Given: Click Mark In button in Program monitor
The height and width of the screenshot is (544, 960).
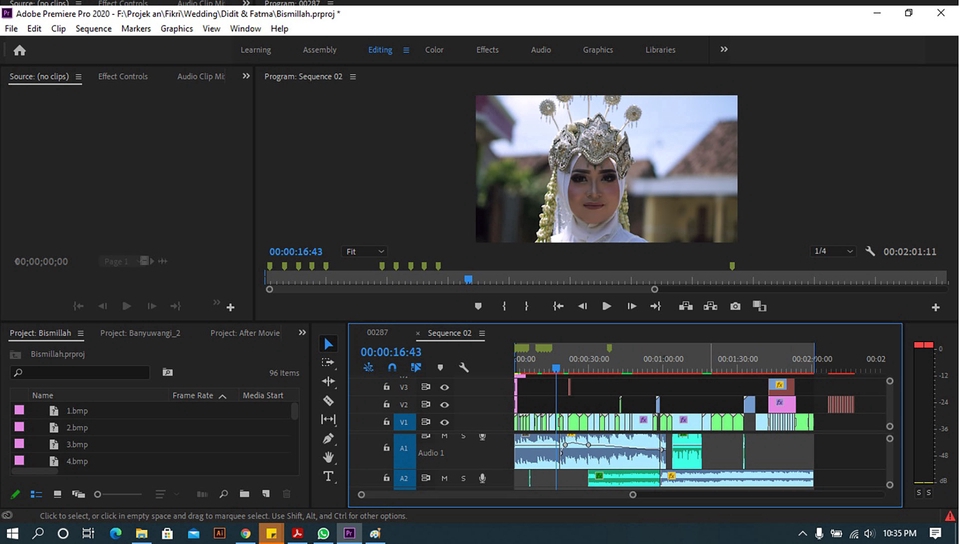Looking at the screenshot, I should [504, 306].
